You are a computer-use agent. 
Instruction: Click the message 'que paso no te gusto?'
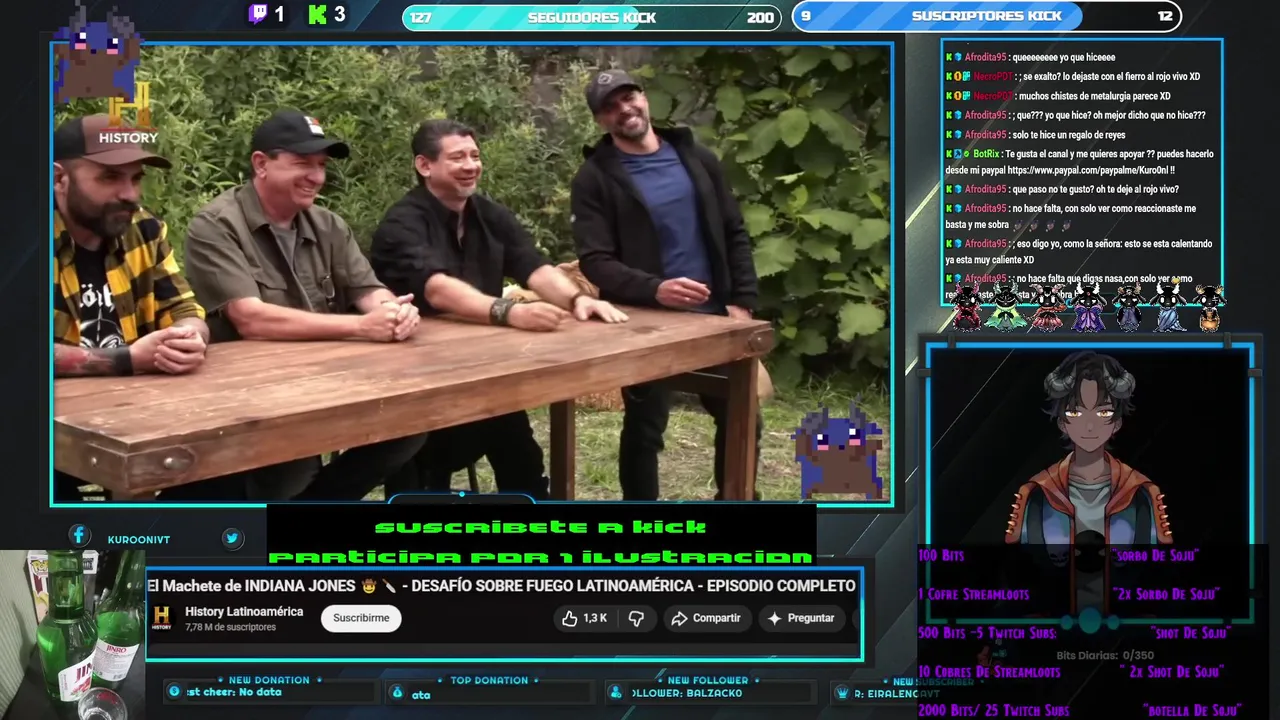point(1095,189)
